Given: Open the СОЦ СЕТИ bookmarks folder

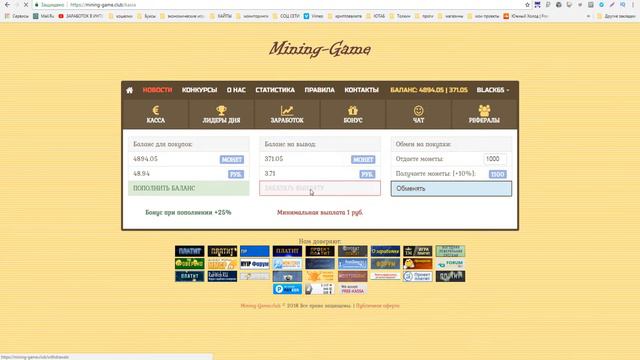Looking at the screenshot, I should point(286,16).
